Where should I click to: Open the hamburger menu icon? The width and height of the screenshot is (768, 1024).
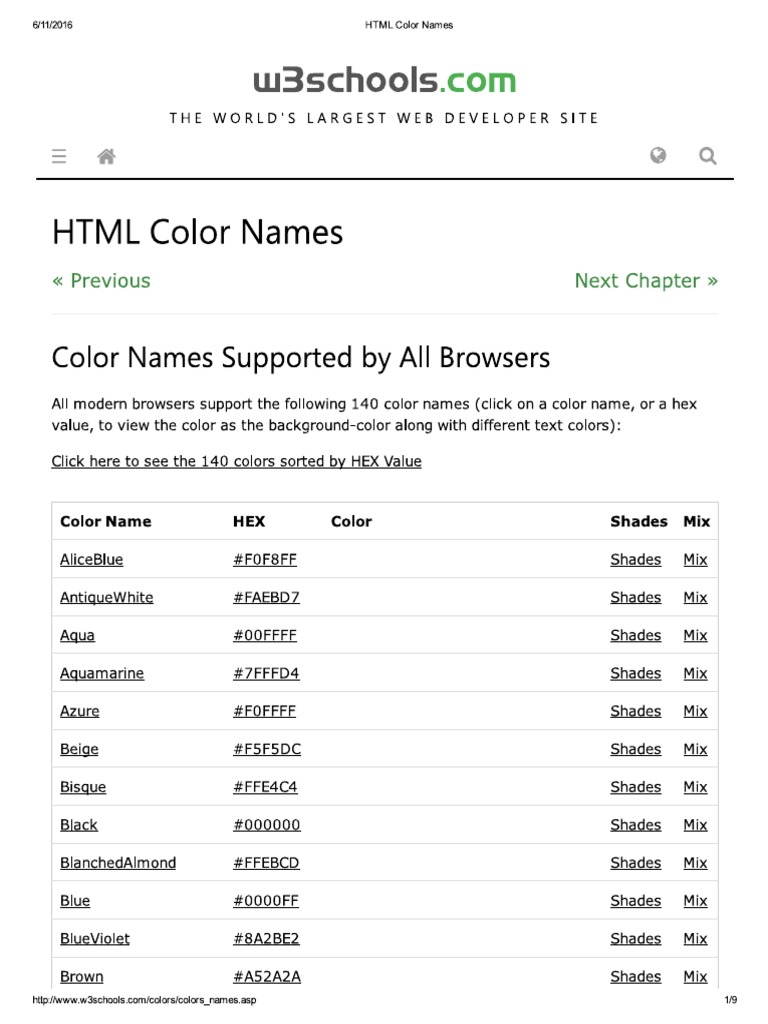59,156
